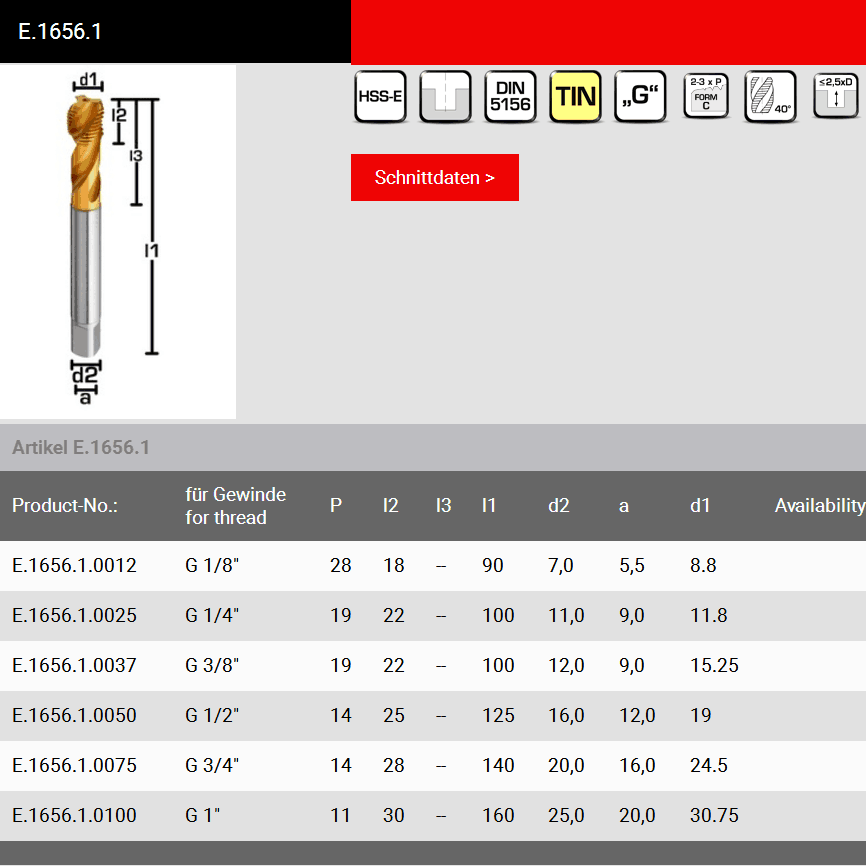Click l1 value 140

click(498, 765)
